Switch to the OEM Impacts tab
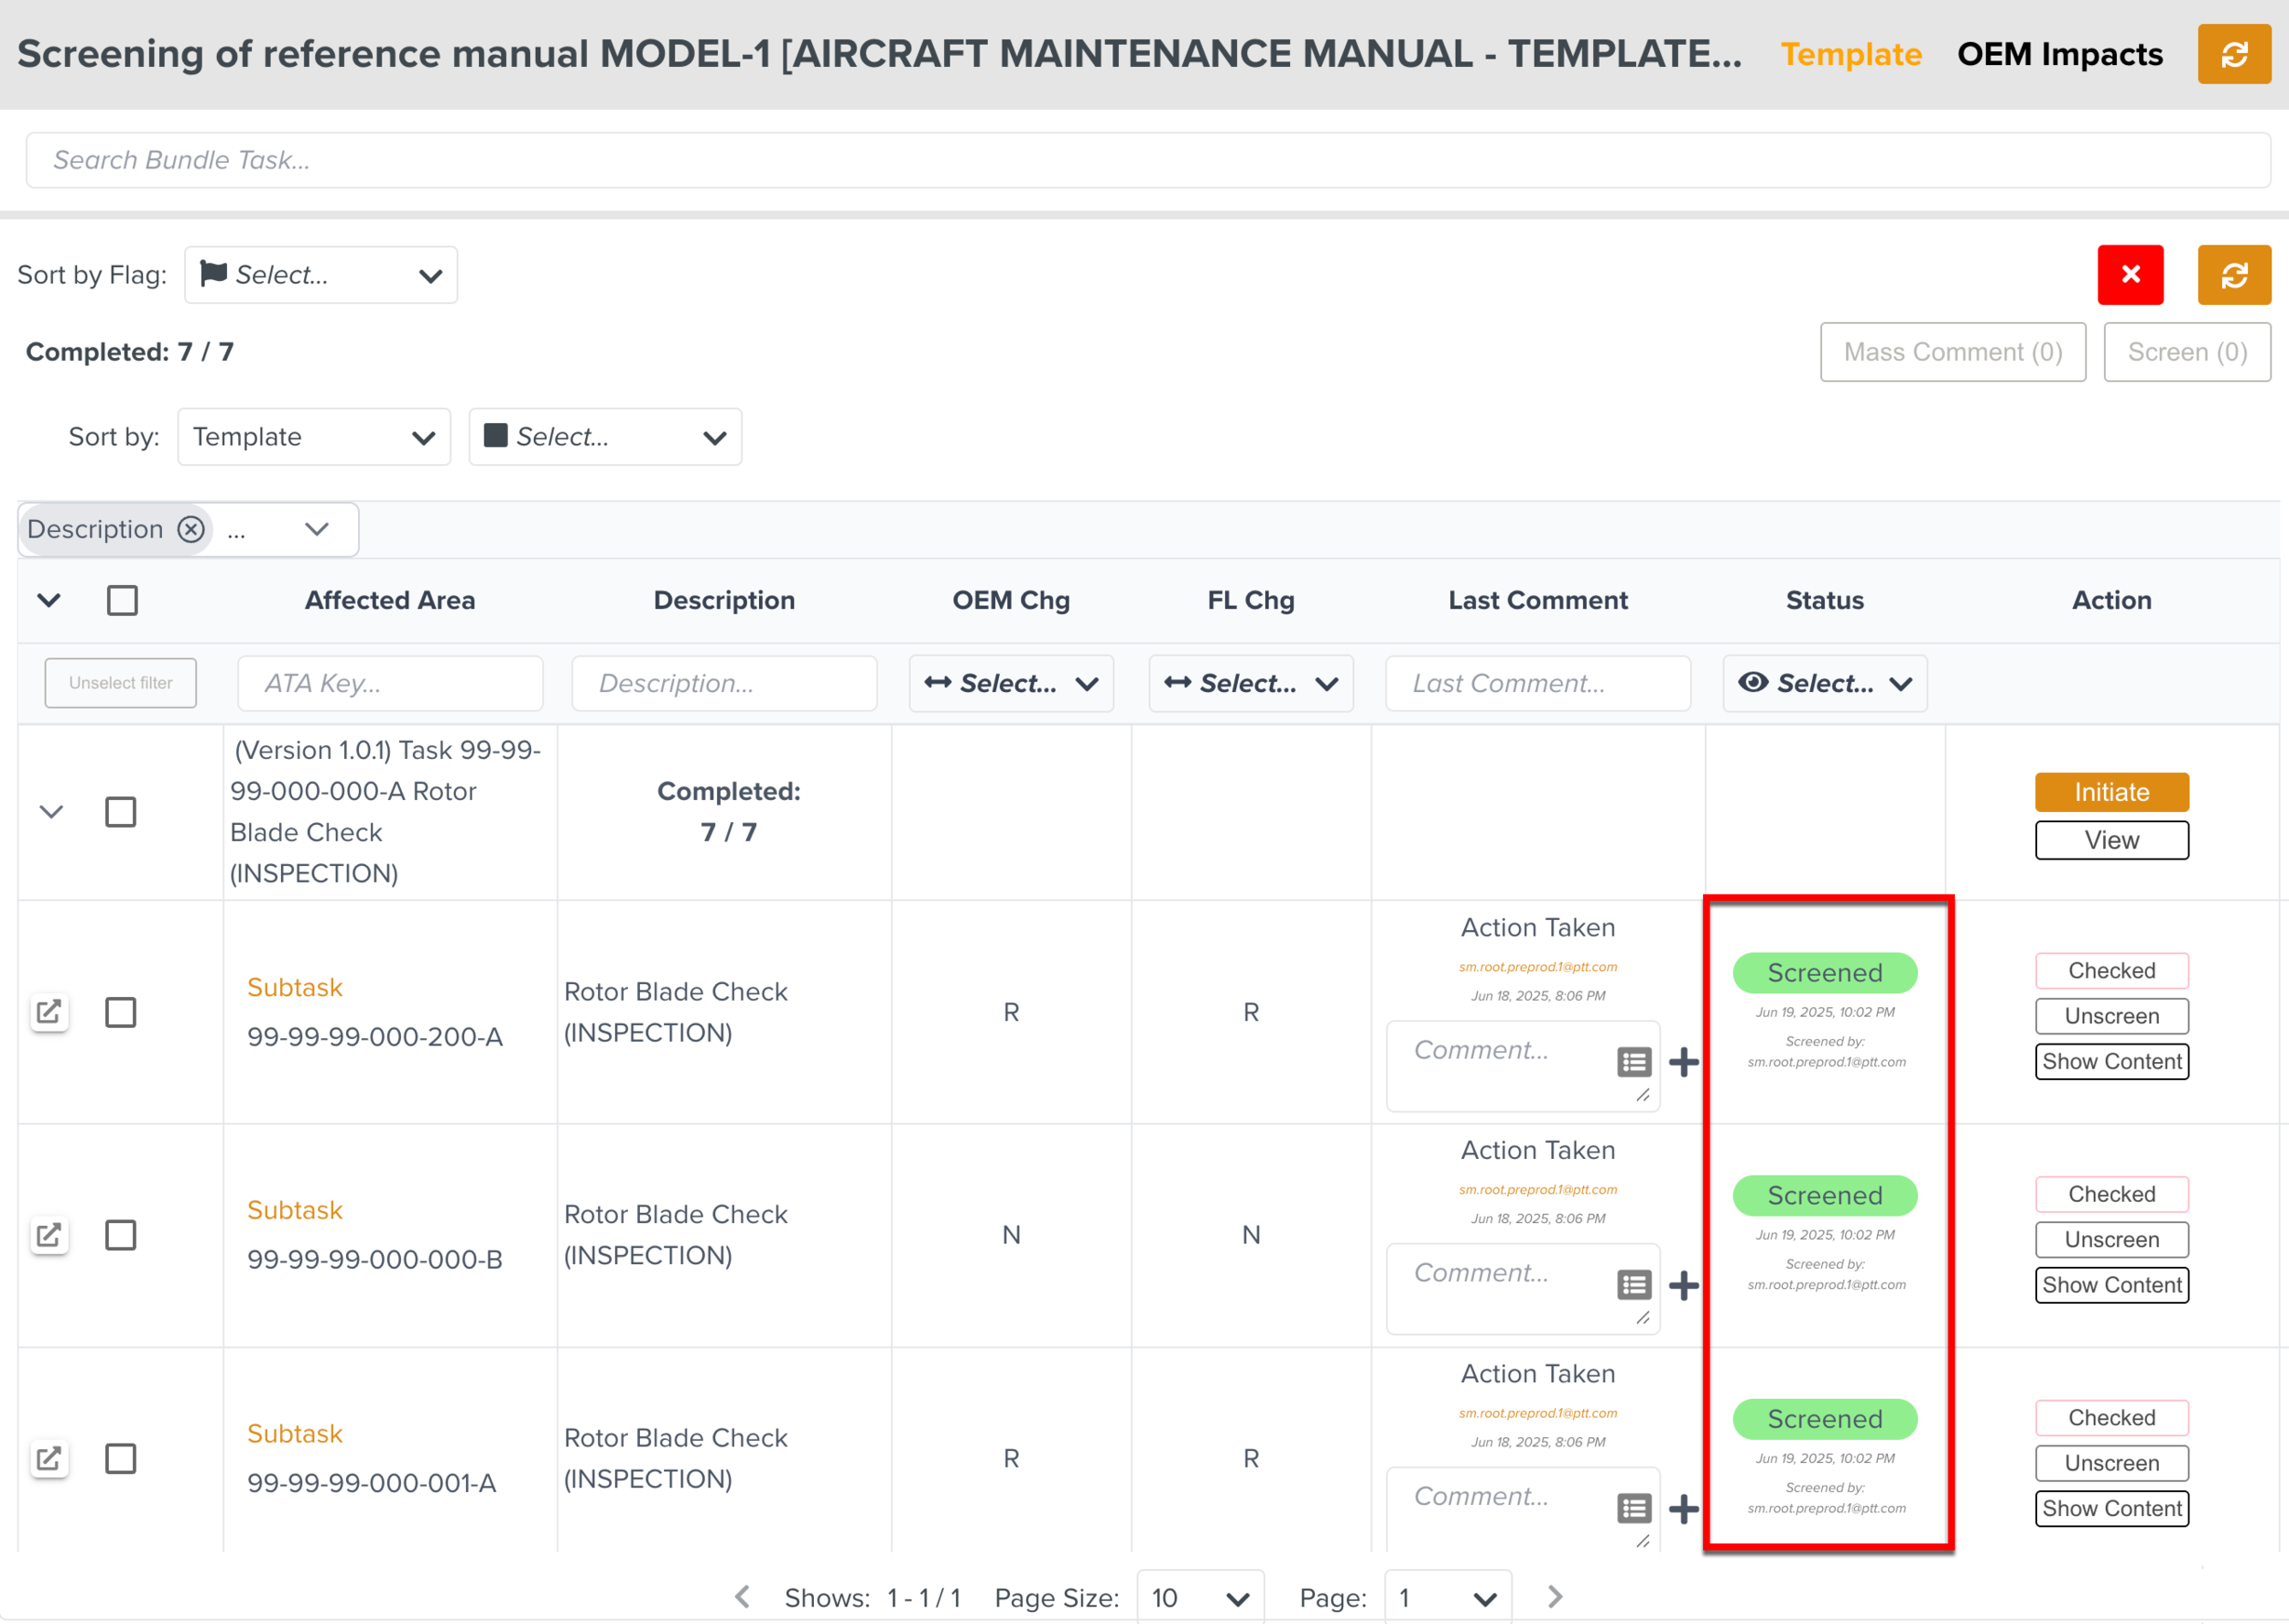The image size is (2289, 1624). 2059,54
